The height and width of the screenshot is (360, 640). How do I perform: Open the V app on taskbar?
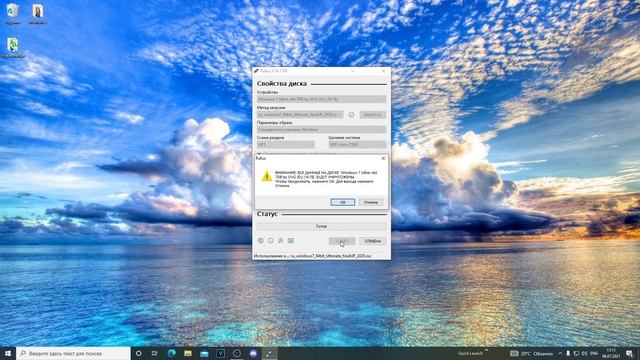(x=220, y=353)
